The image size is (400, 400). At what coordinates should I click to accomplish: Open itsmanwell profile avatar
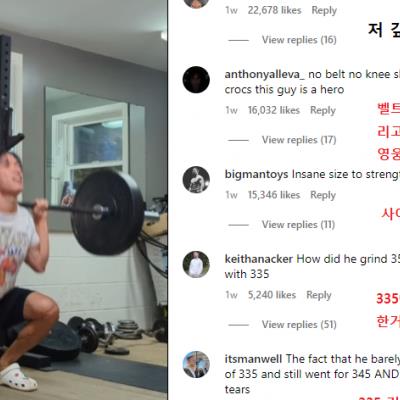coord(196,364)
